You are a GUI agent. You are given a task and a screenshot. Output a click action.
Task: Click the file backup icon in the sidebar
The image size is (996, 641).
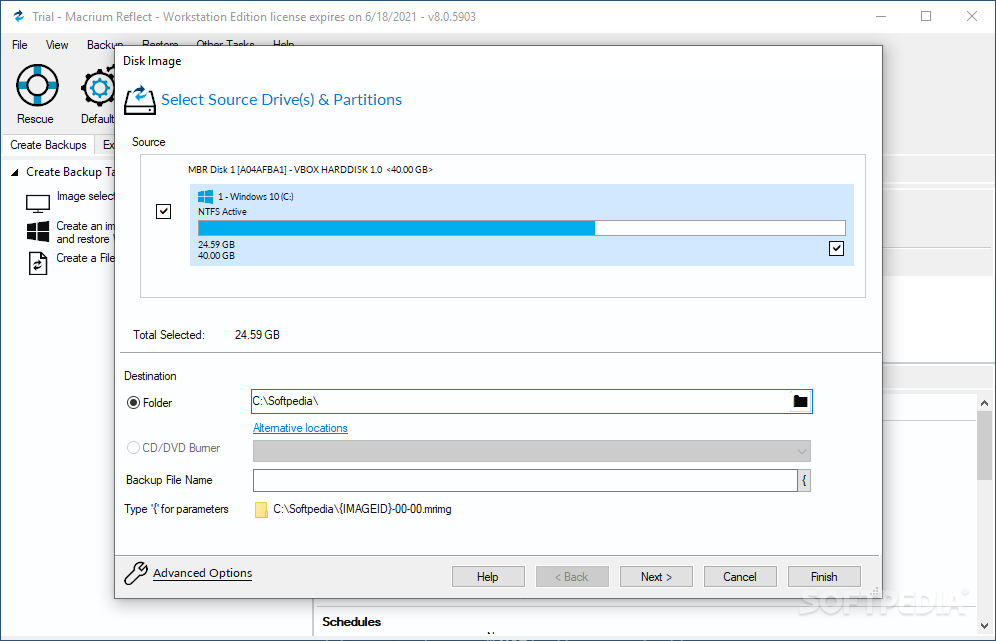tap(38, 263)
